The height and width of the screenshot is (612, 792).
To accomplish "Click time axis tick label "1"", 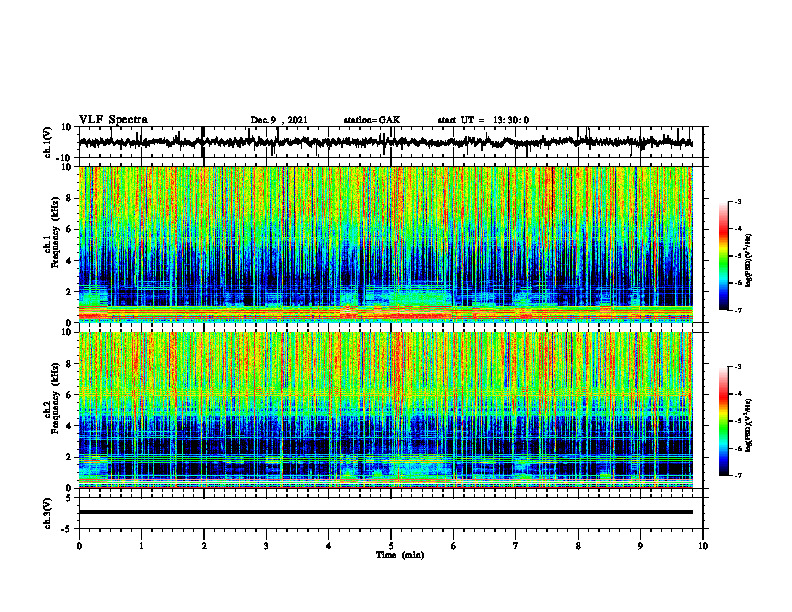I will (x=141, y=546).
